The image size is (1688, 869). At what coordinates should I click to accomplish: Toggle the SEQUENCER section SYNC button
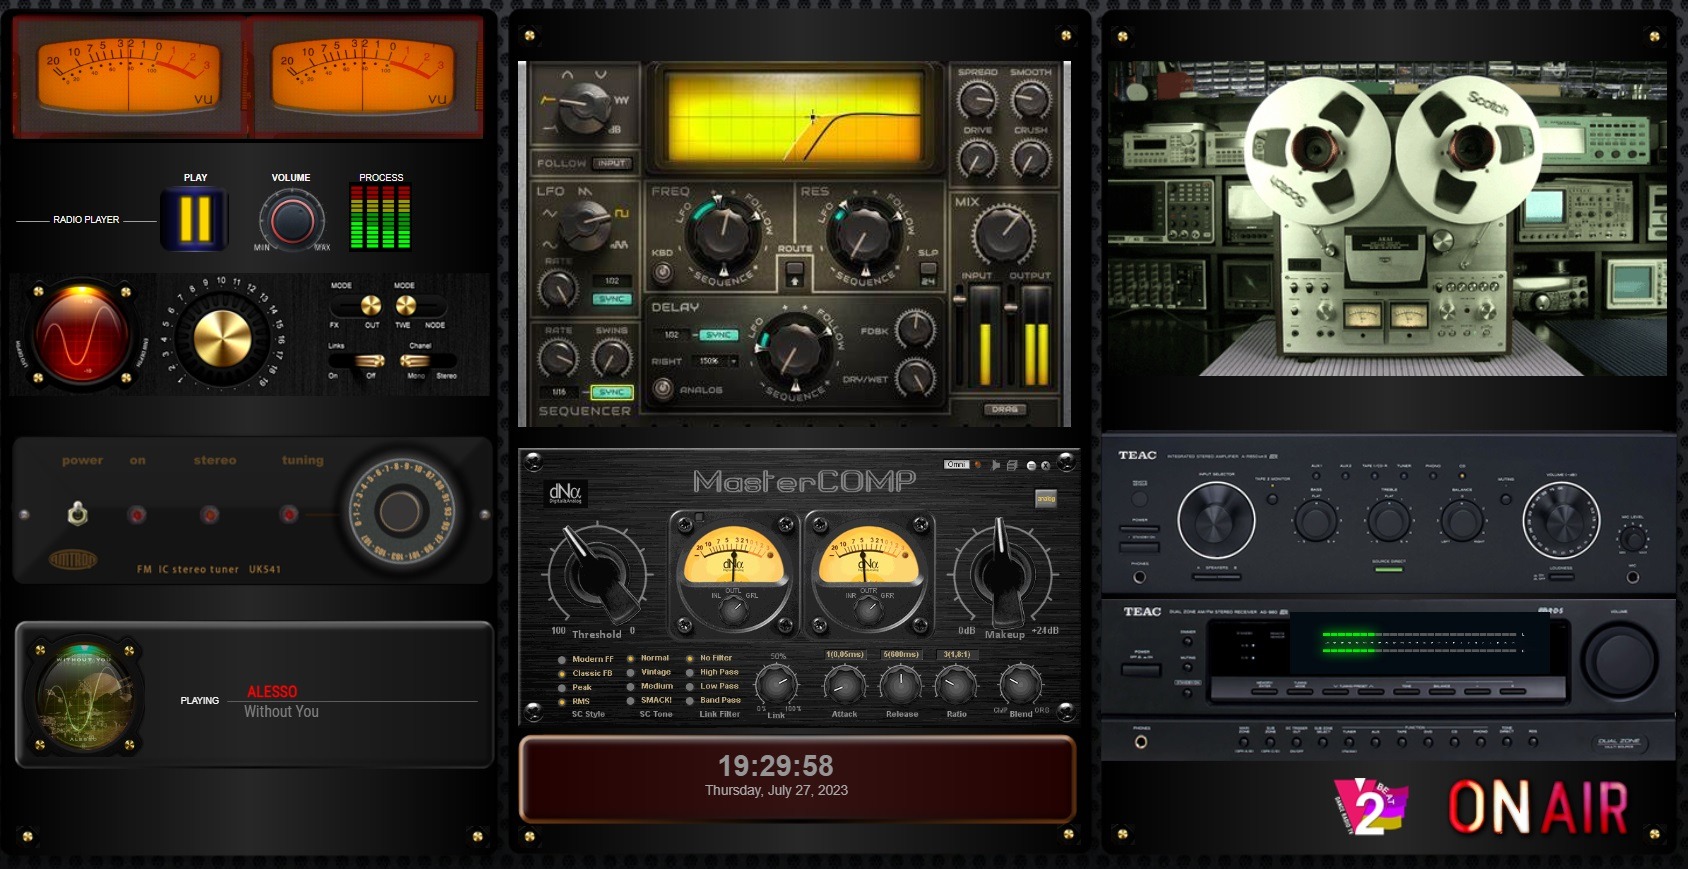[x=611, y=392]
